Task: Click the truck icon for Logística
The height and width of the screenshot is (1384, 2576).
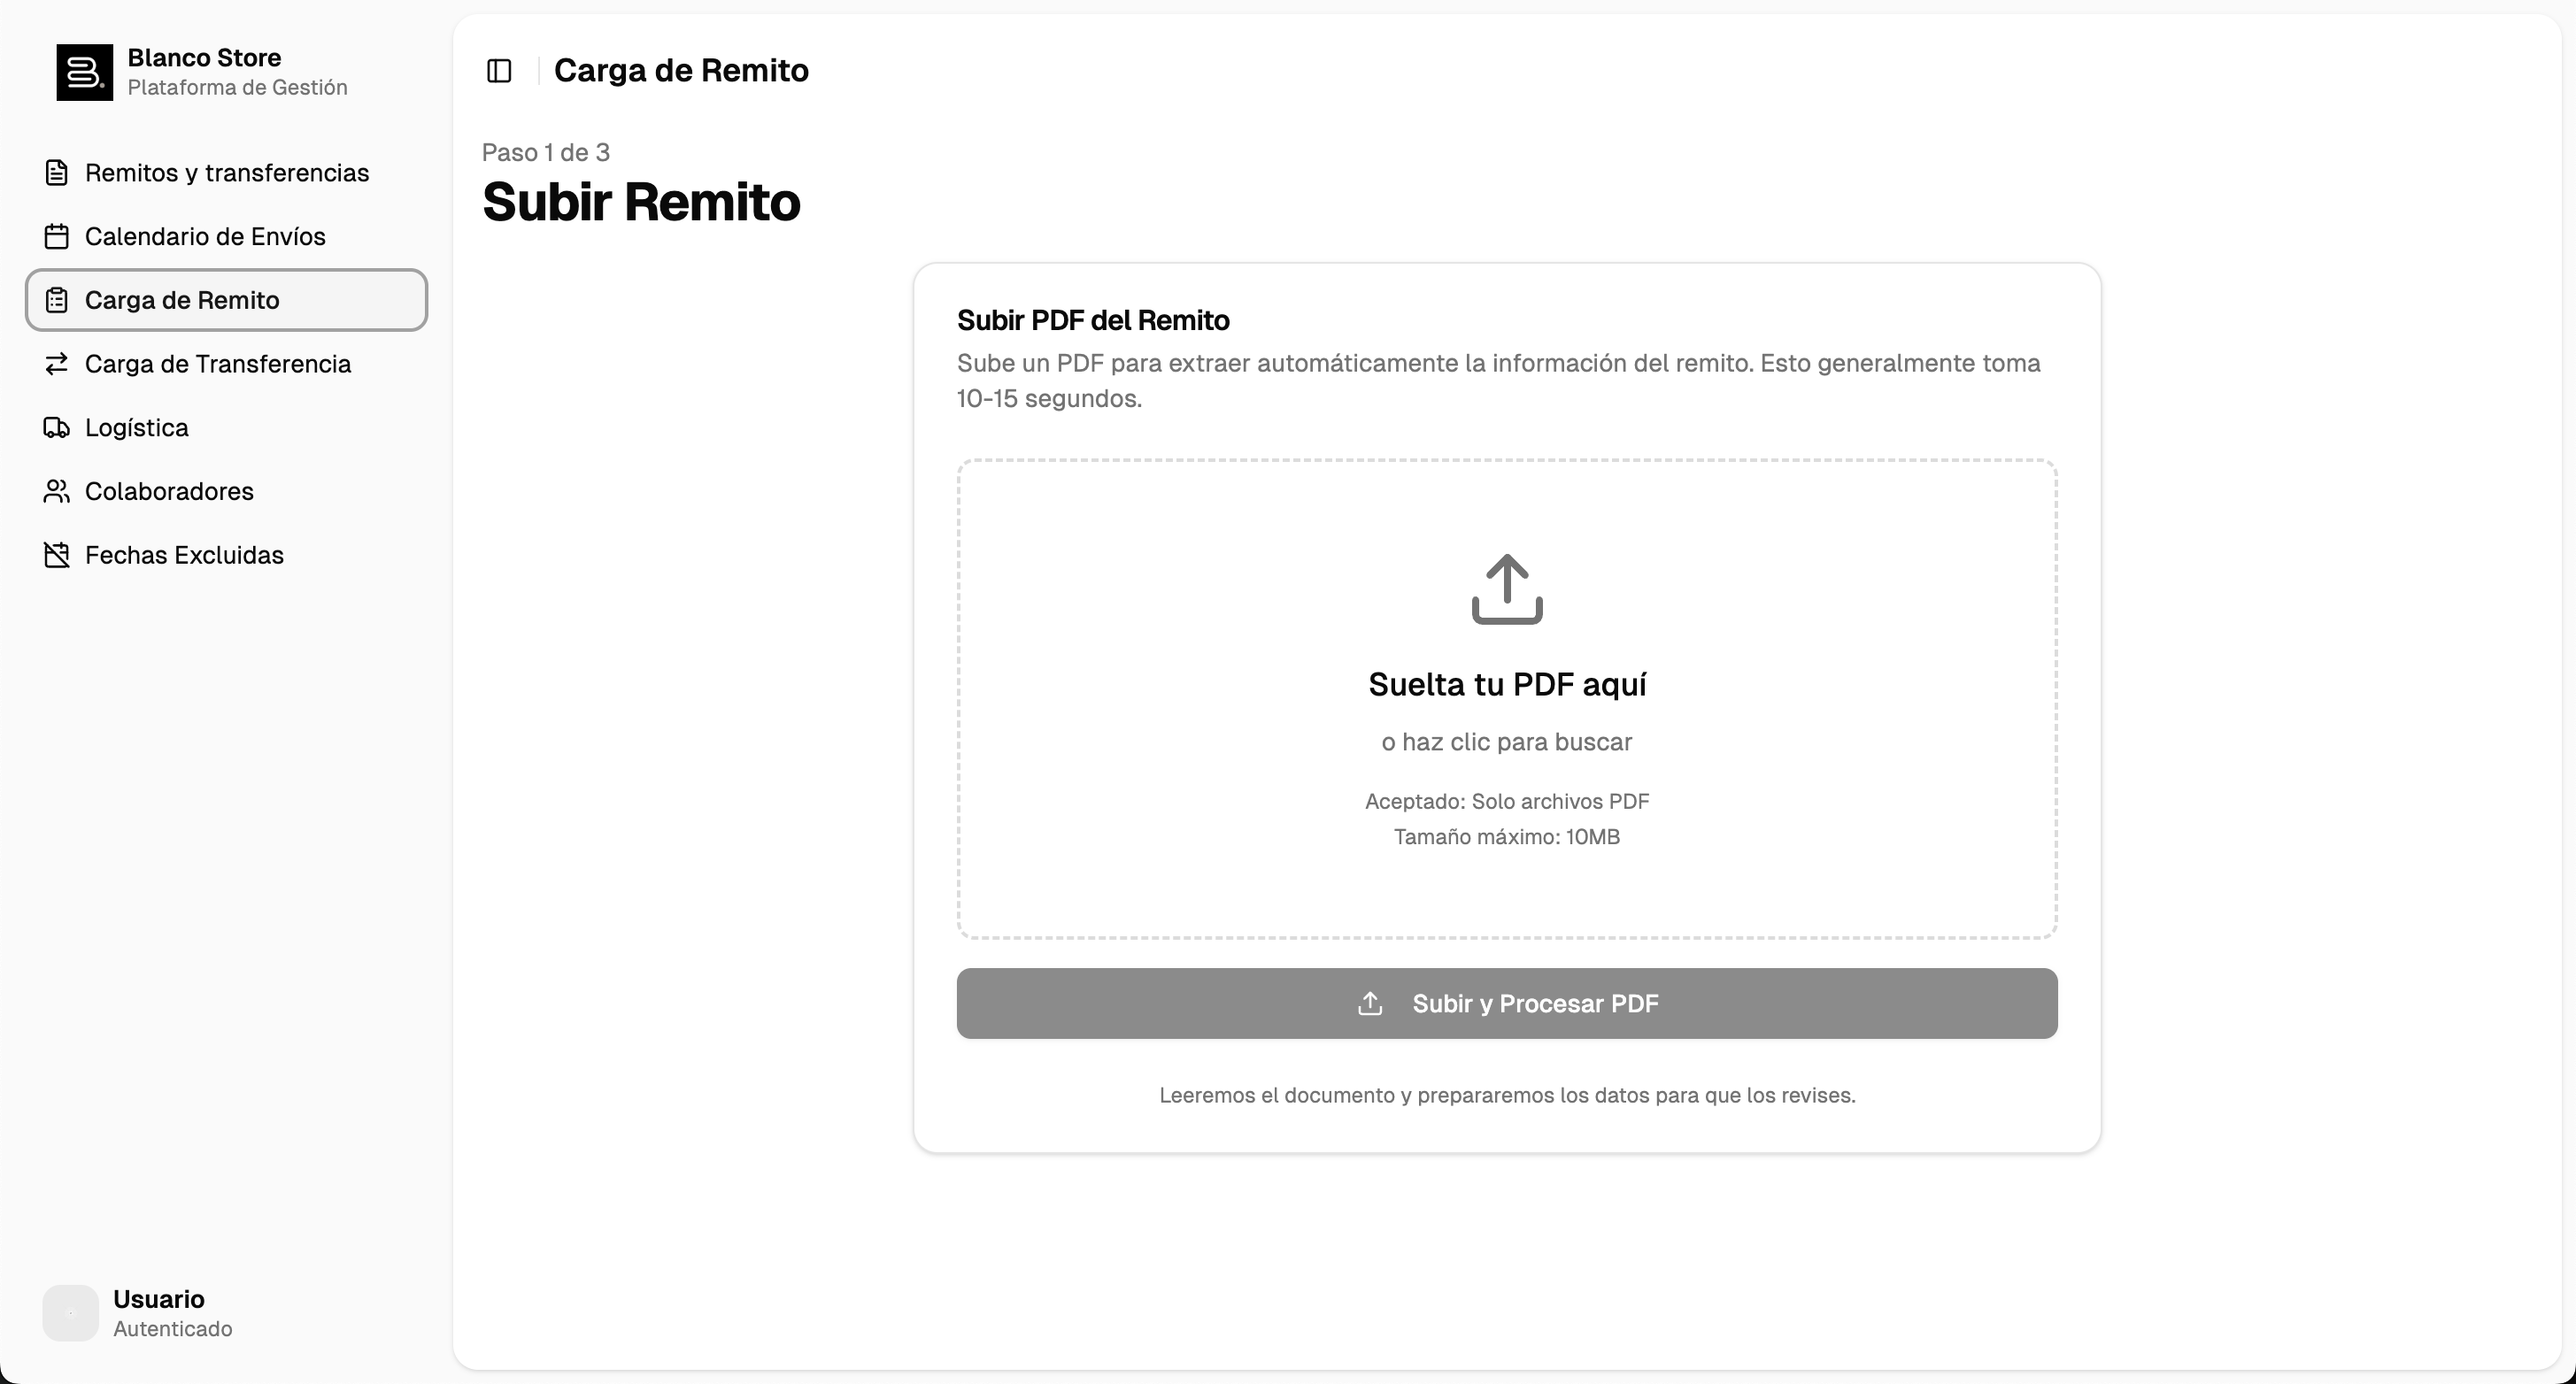Action: (57, 428)
